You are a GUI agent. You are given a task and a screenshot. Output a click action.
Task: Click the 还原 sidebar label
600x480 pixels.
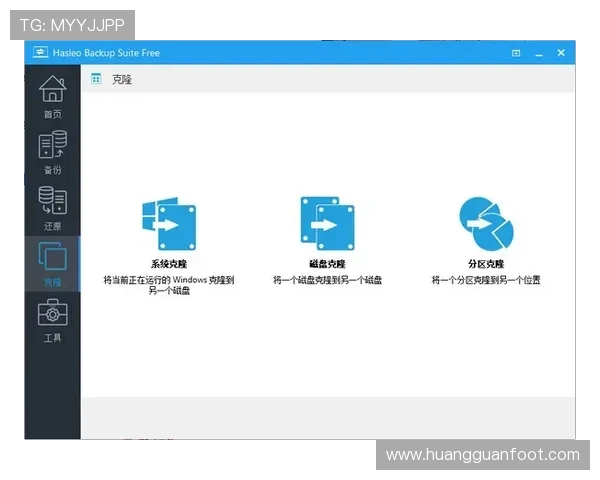[x=52, y=226]
